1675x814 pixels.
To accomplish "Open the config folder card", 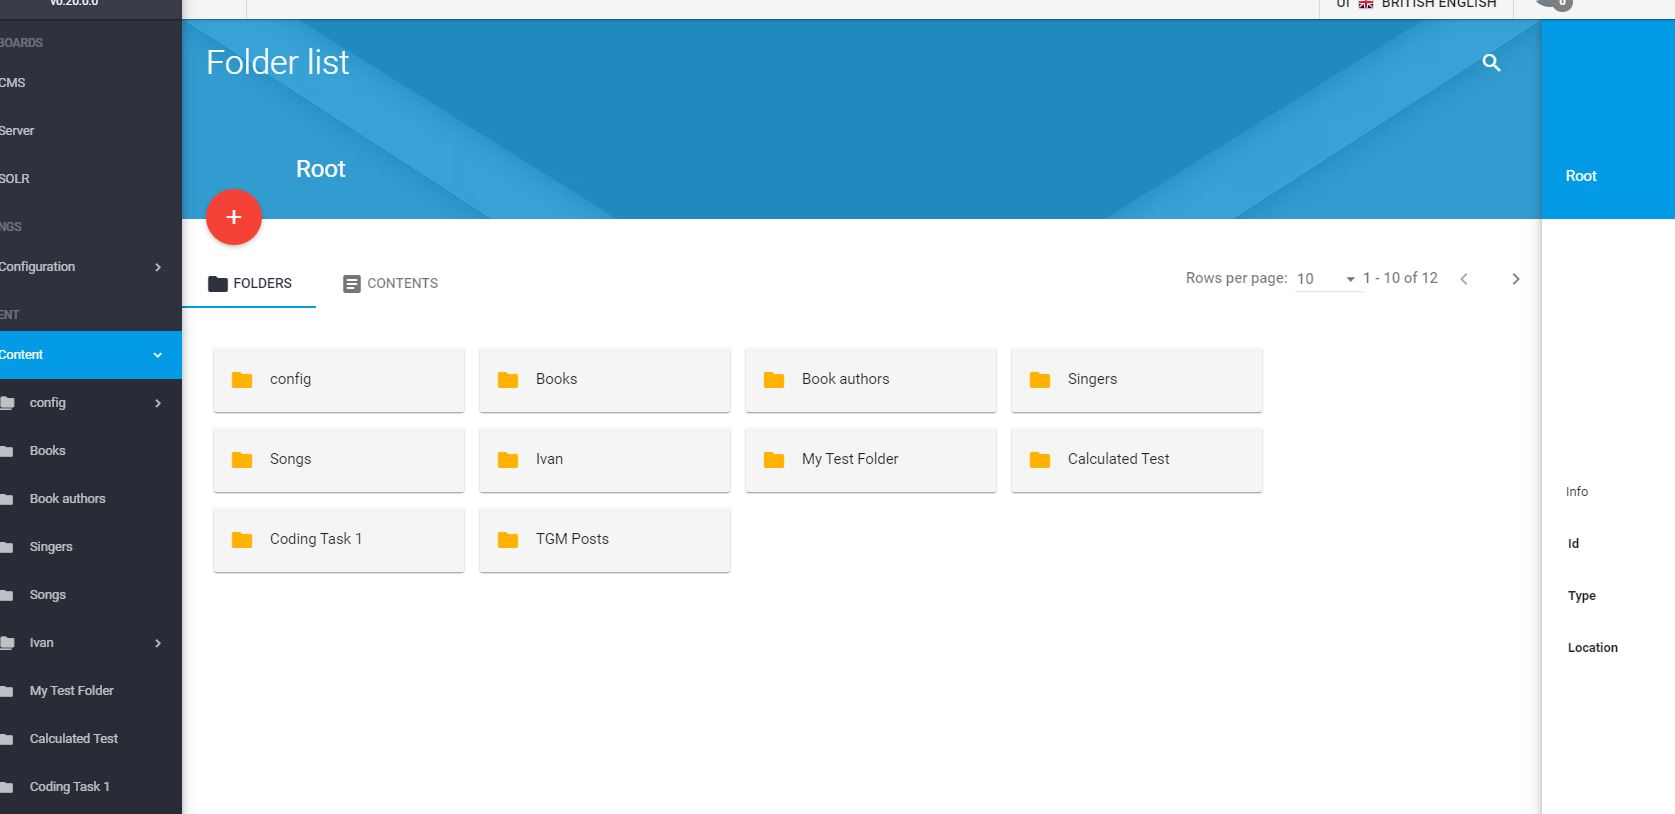I will tap(339, 380).
